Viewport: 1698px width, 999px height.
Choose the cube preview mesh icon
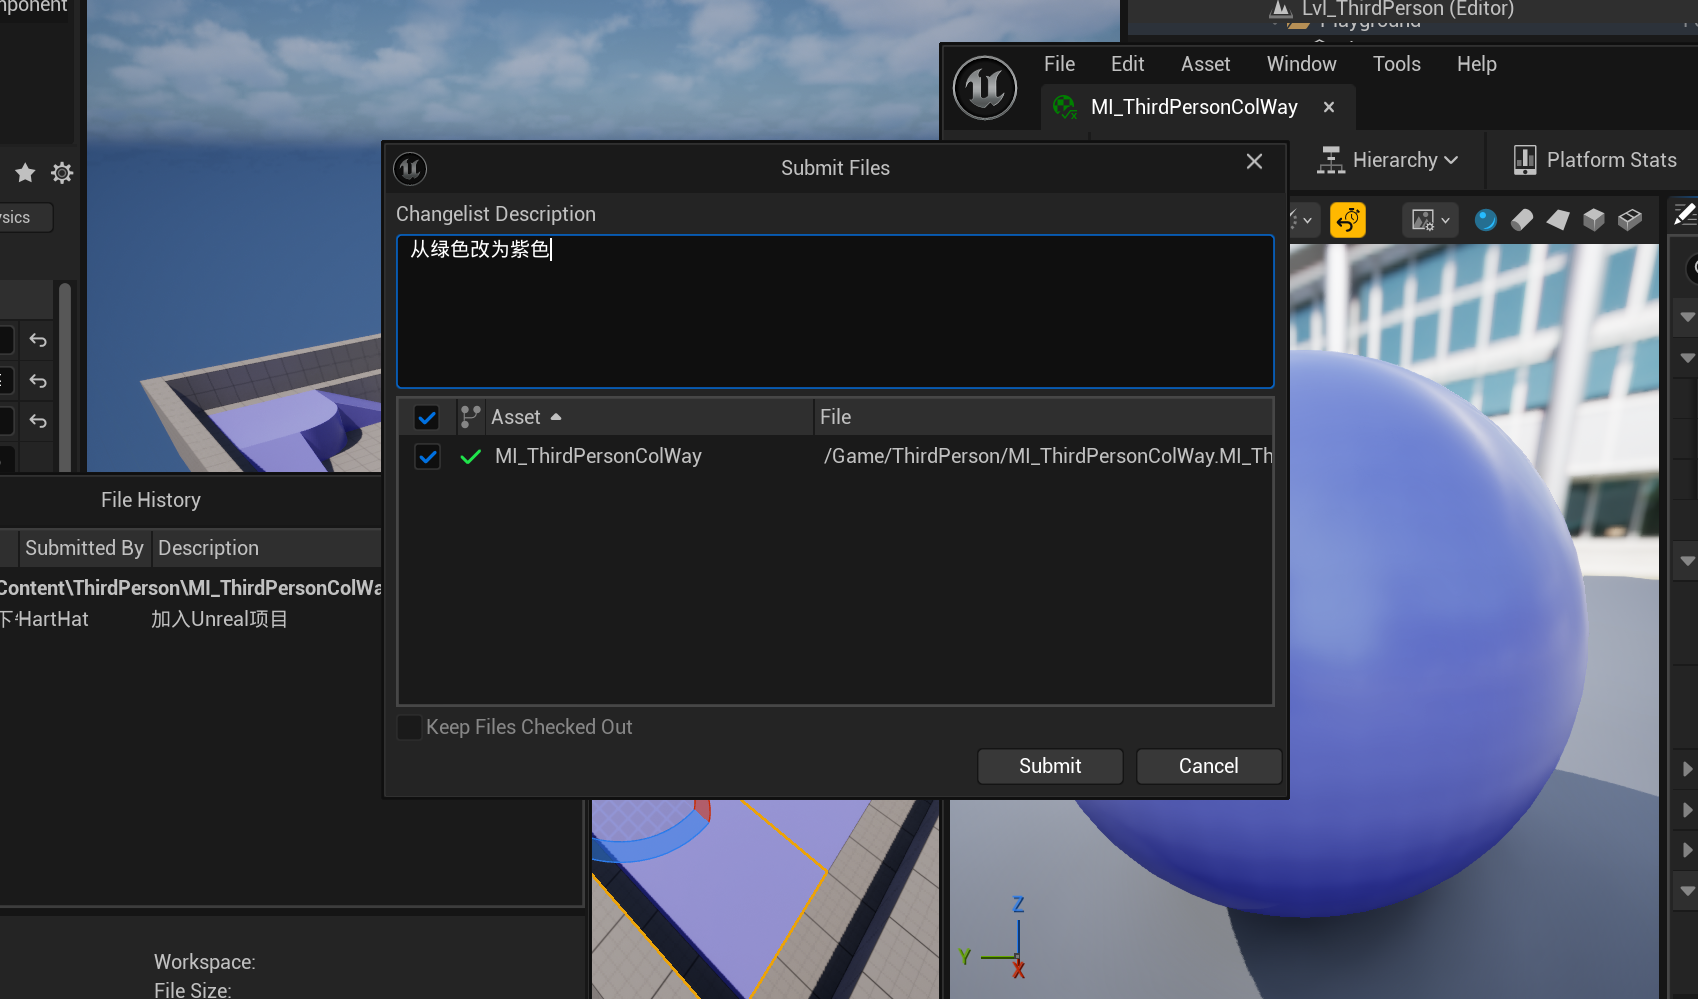1593,220
